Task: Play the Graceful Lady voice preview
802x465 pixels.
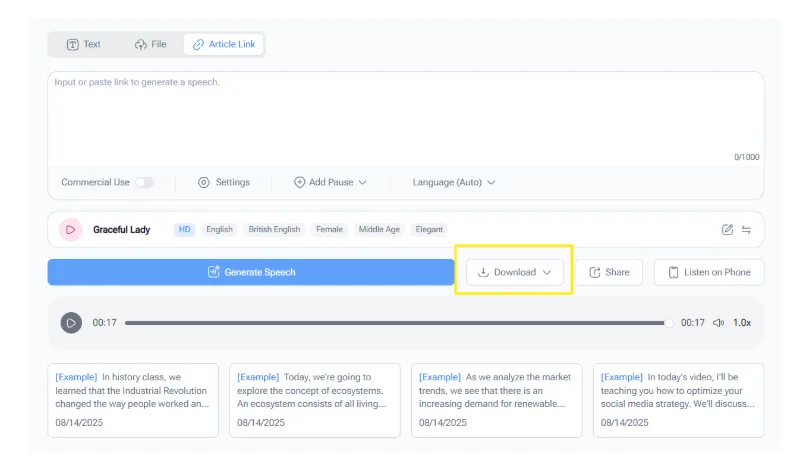Action: [x=70, y=230]
